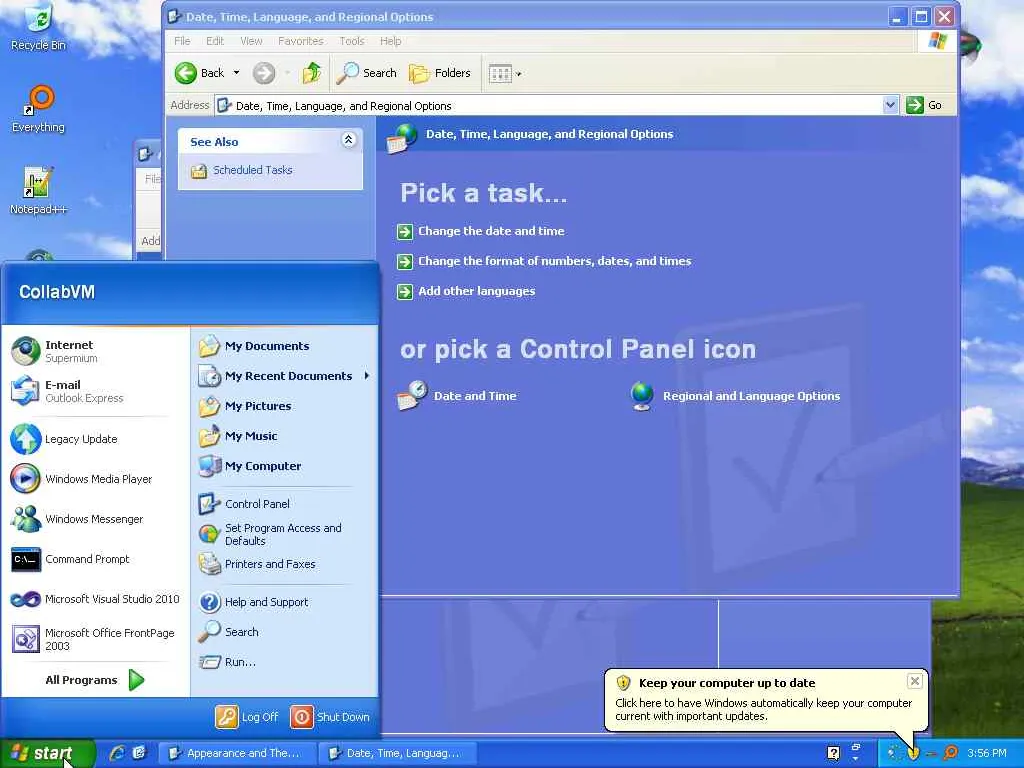Click the Windows Security shield tray icon
Image resolution: width=1024 pixels, height=768 pixels.
pos(913,753)
